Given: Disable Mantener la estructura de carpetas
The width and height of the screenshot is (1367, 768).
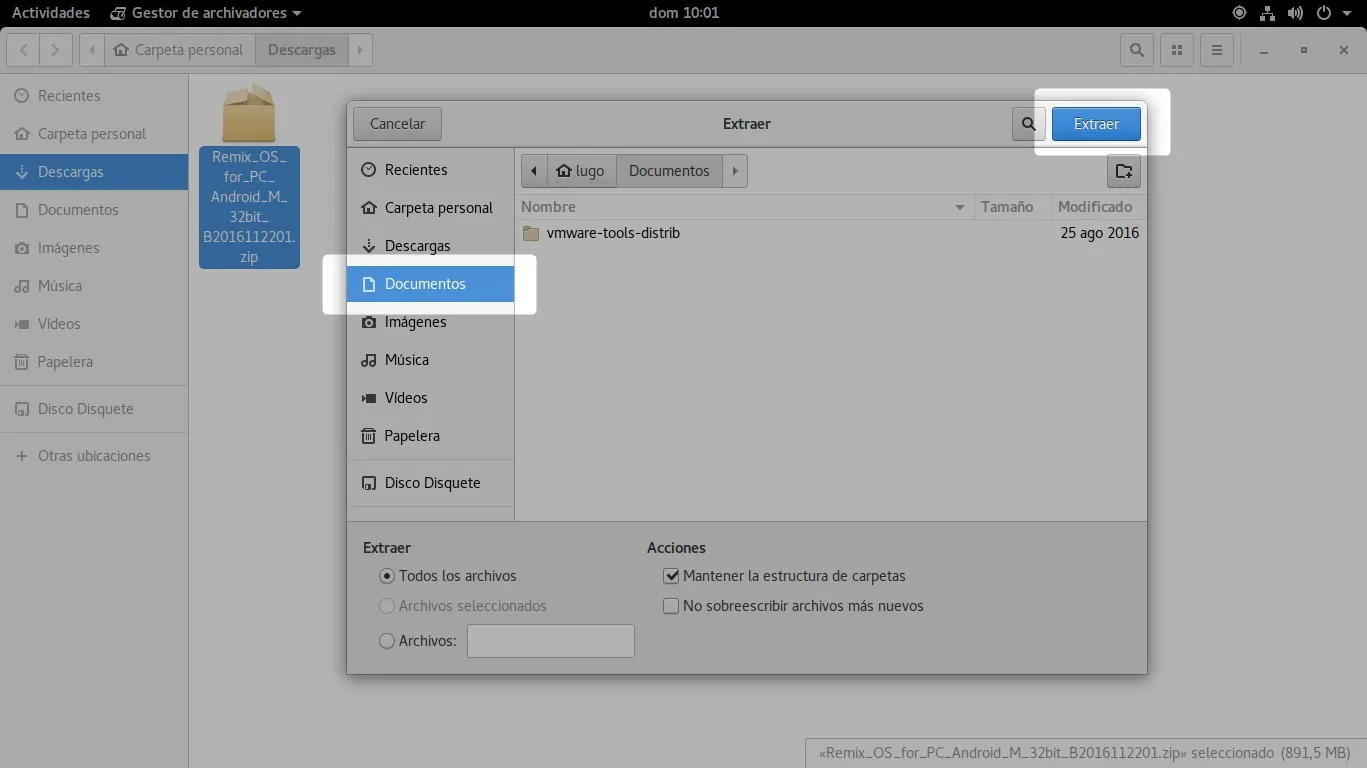Looking at the screenshot, I should [x=671, y=575].
